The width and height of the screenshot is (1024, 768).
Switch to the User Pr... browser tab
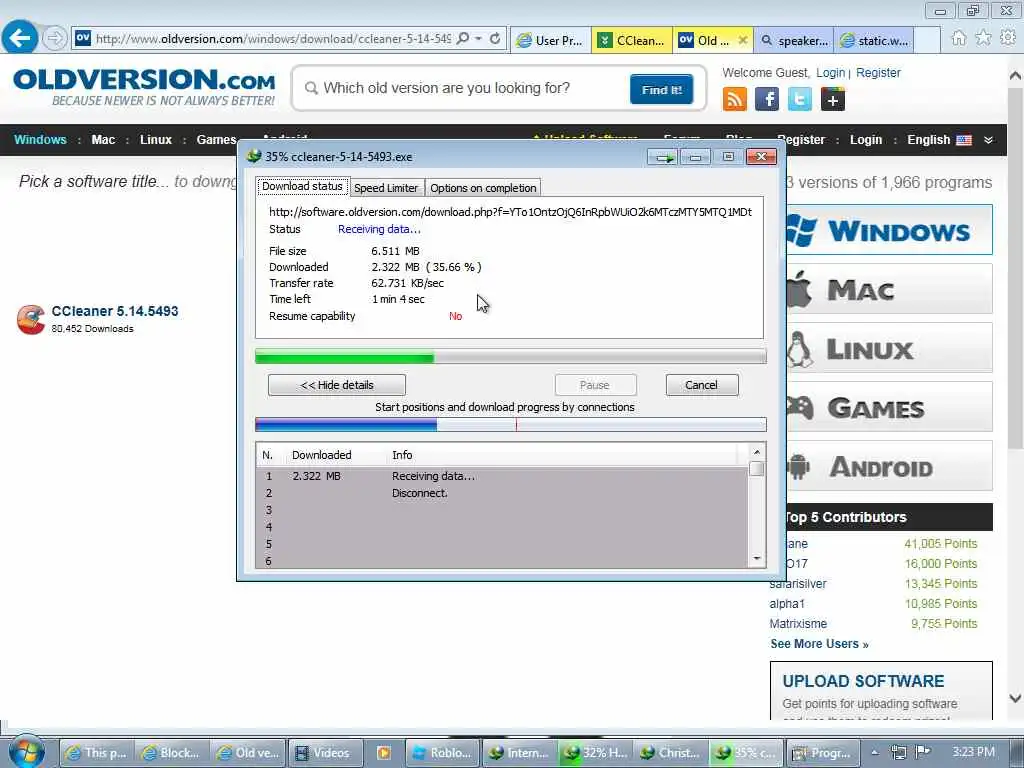click(x=550, y=40)
